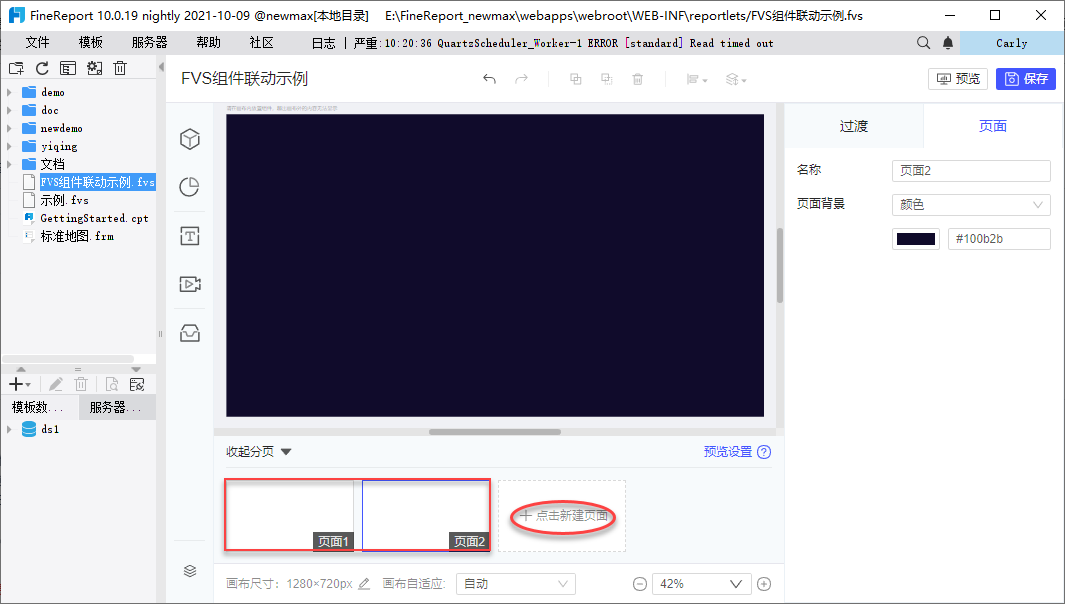Delete the selected file with trash icon
Viewport: 1065px width, 604px height.
coord(120,68)
